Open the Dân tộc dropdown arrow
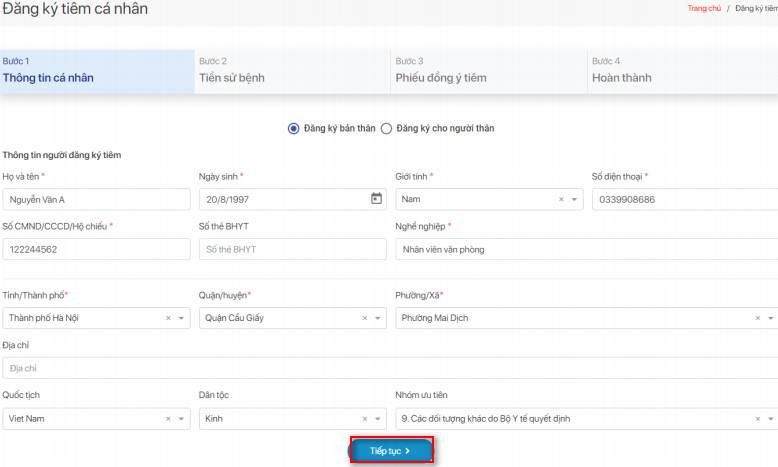The width and height of the screenshot is (778, 467). (377, 419)
